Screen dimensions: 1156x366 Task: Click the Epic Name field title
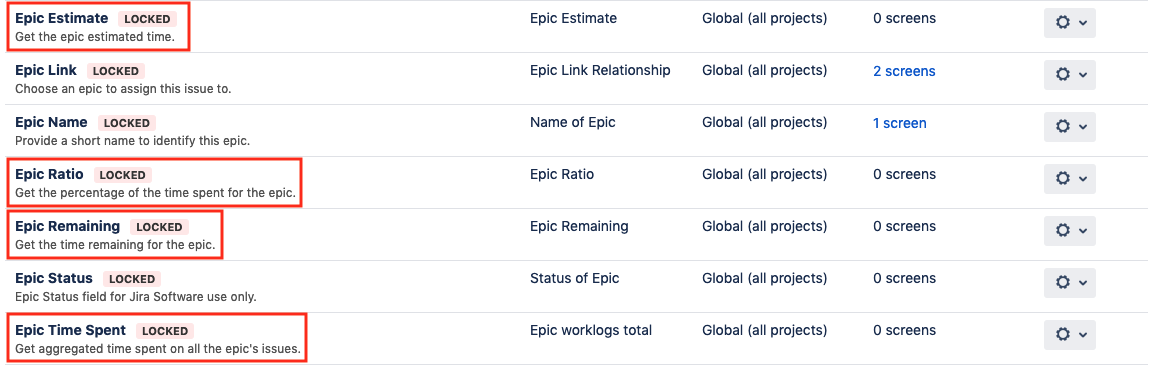pos(51,122)
